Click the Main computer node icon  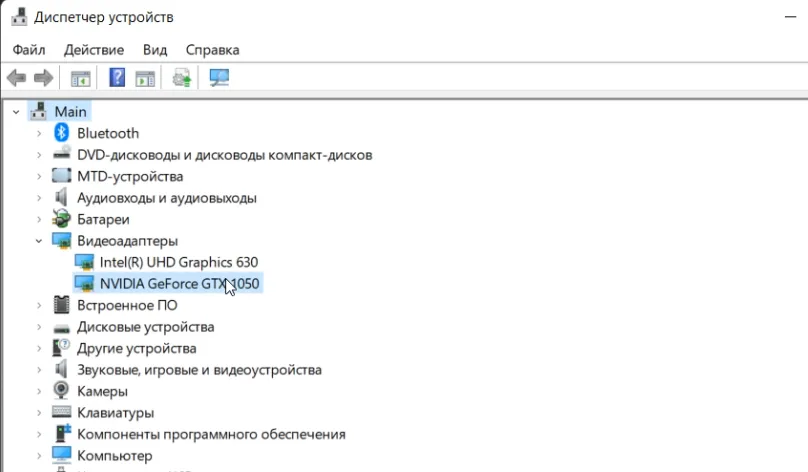click(x=38, y=111)
